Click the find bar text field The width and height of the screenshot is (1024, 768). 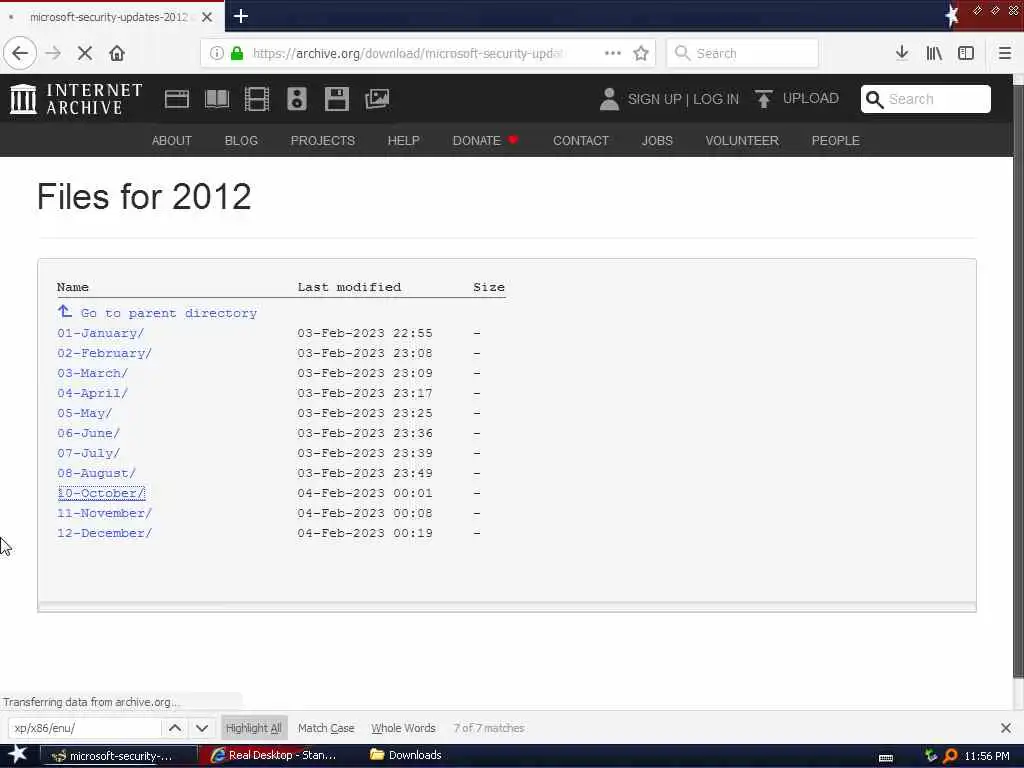click(x=85, y=728)
